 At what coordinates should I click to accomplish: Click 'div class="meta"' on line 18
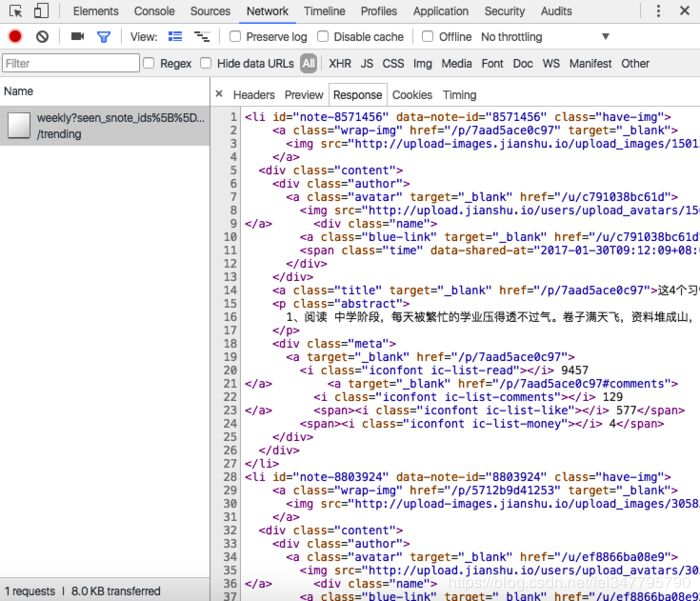(334, 343)
